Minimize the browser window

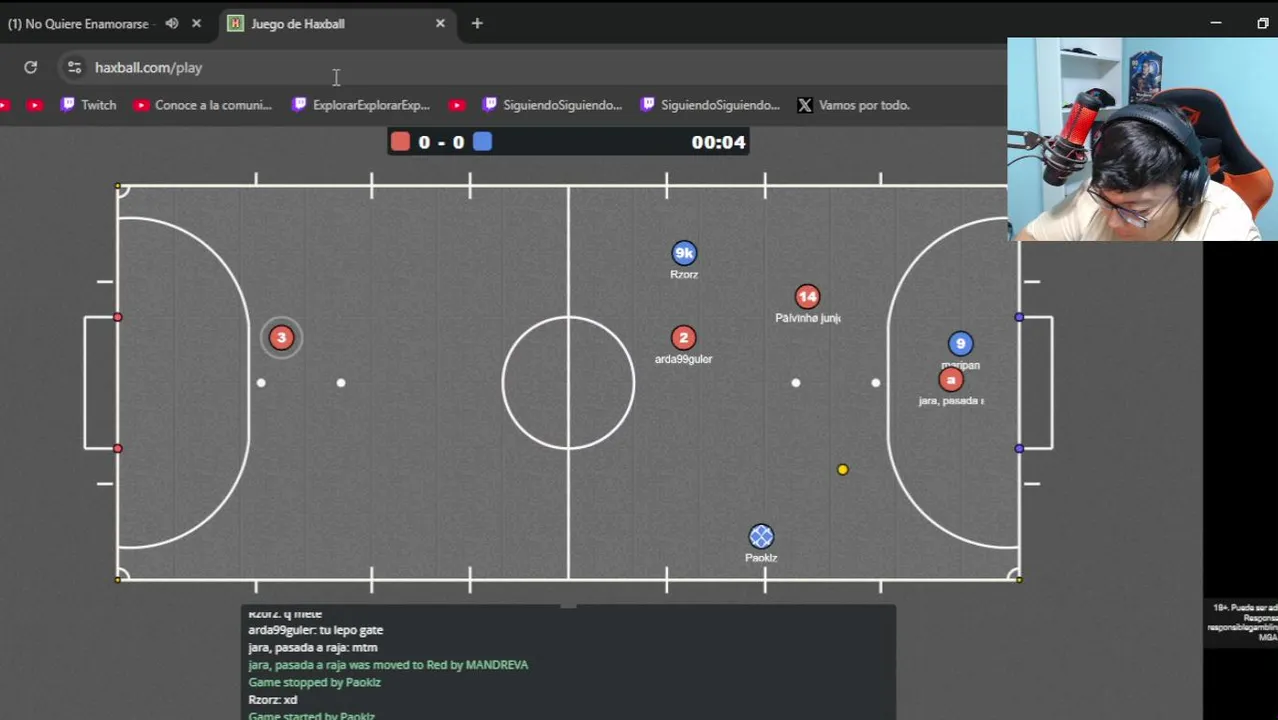(x=1216, y=23)
